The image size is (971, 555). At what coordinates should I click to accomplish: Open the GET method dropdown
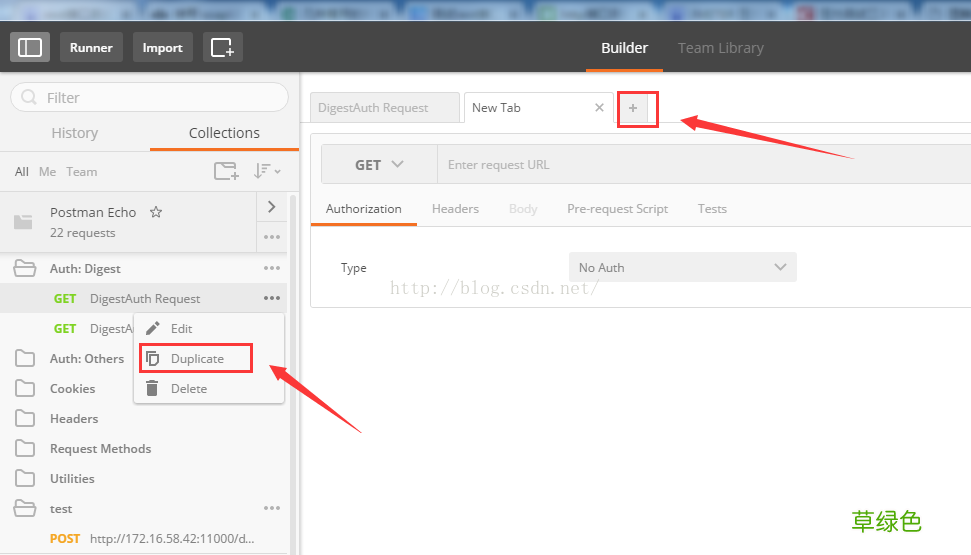point(379,165)
